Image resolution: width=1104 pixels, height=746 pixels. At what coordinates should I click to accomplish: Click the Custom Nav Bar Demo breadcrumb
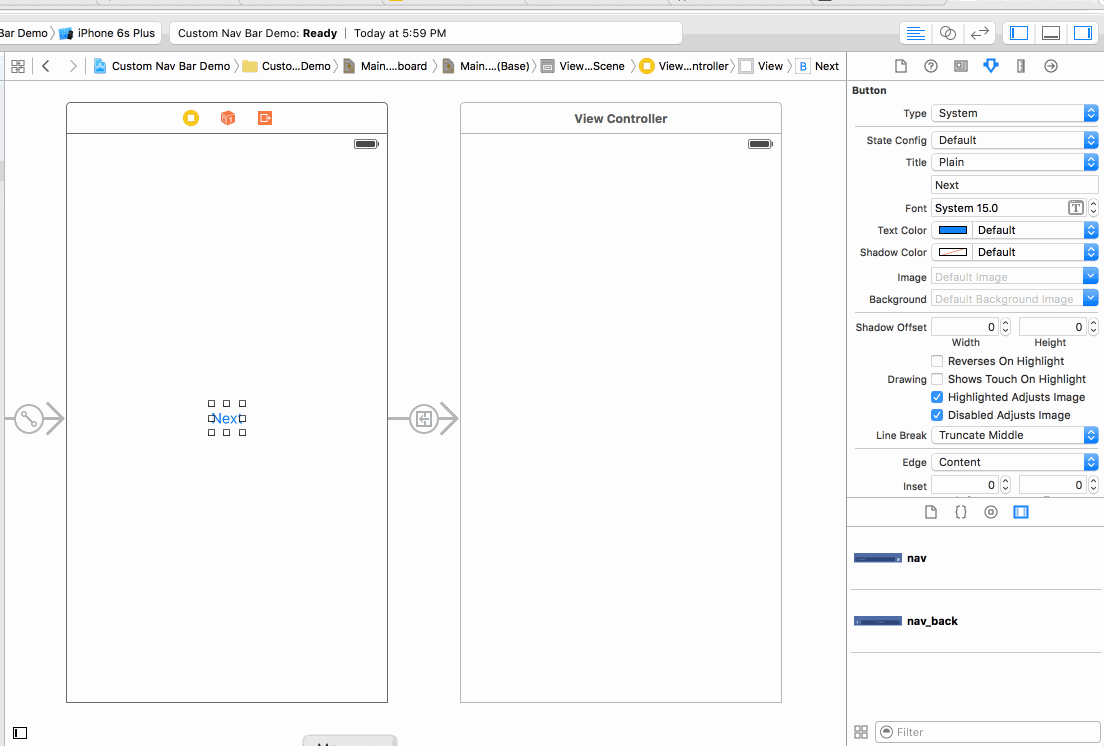[x=162, y=66]
